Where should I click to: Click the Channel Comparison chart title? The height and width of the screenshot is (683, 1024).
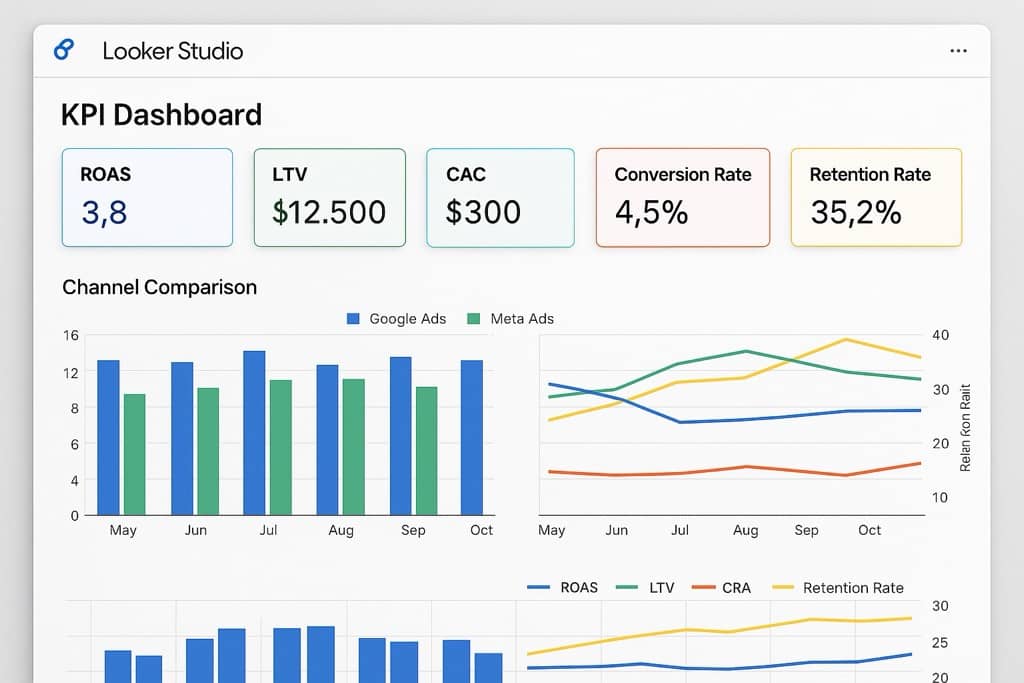159,287
